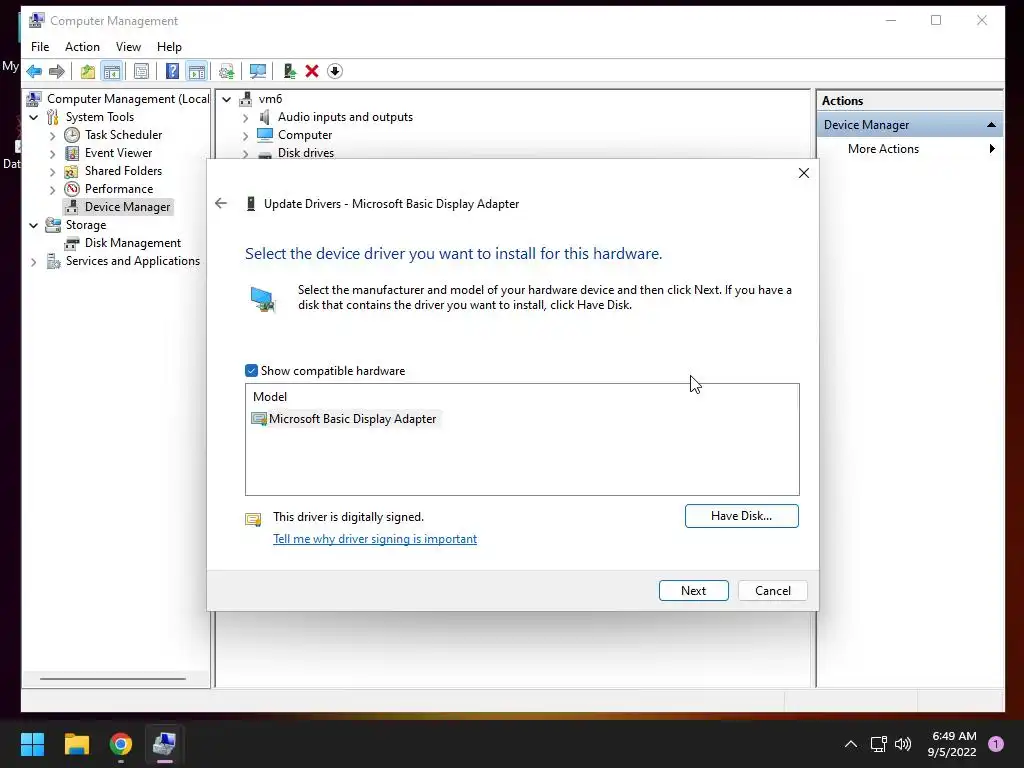Click Computer Management taskbar icon
This screenshot has height=768, width=1024.
coord(164,744)
